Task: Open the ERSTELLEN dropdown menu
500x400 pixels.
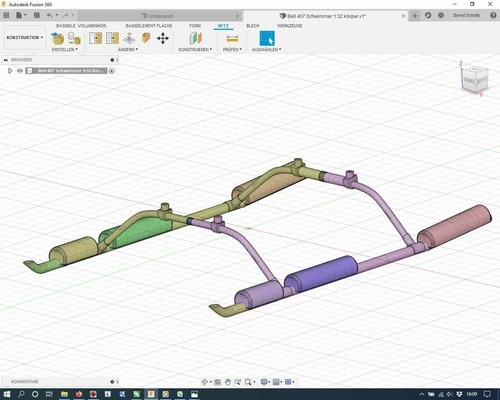Action: [x=65, y=49]
